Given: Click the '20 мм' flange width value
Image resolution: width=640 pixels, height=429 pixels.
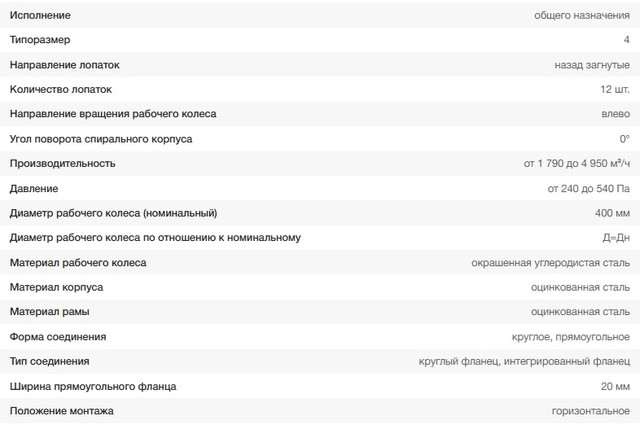Looking at the screenshot, I should pos(615,386).
